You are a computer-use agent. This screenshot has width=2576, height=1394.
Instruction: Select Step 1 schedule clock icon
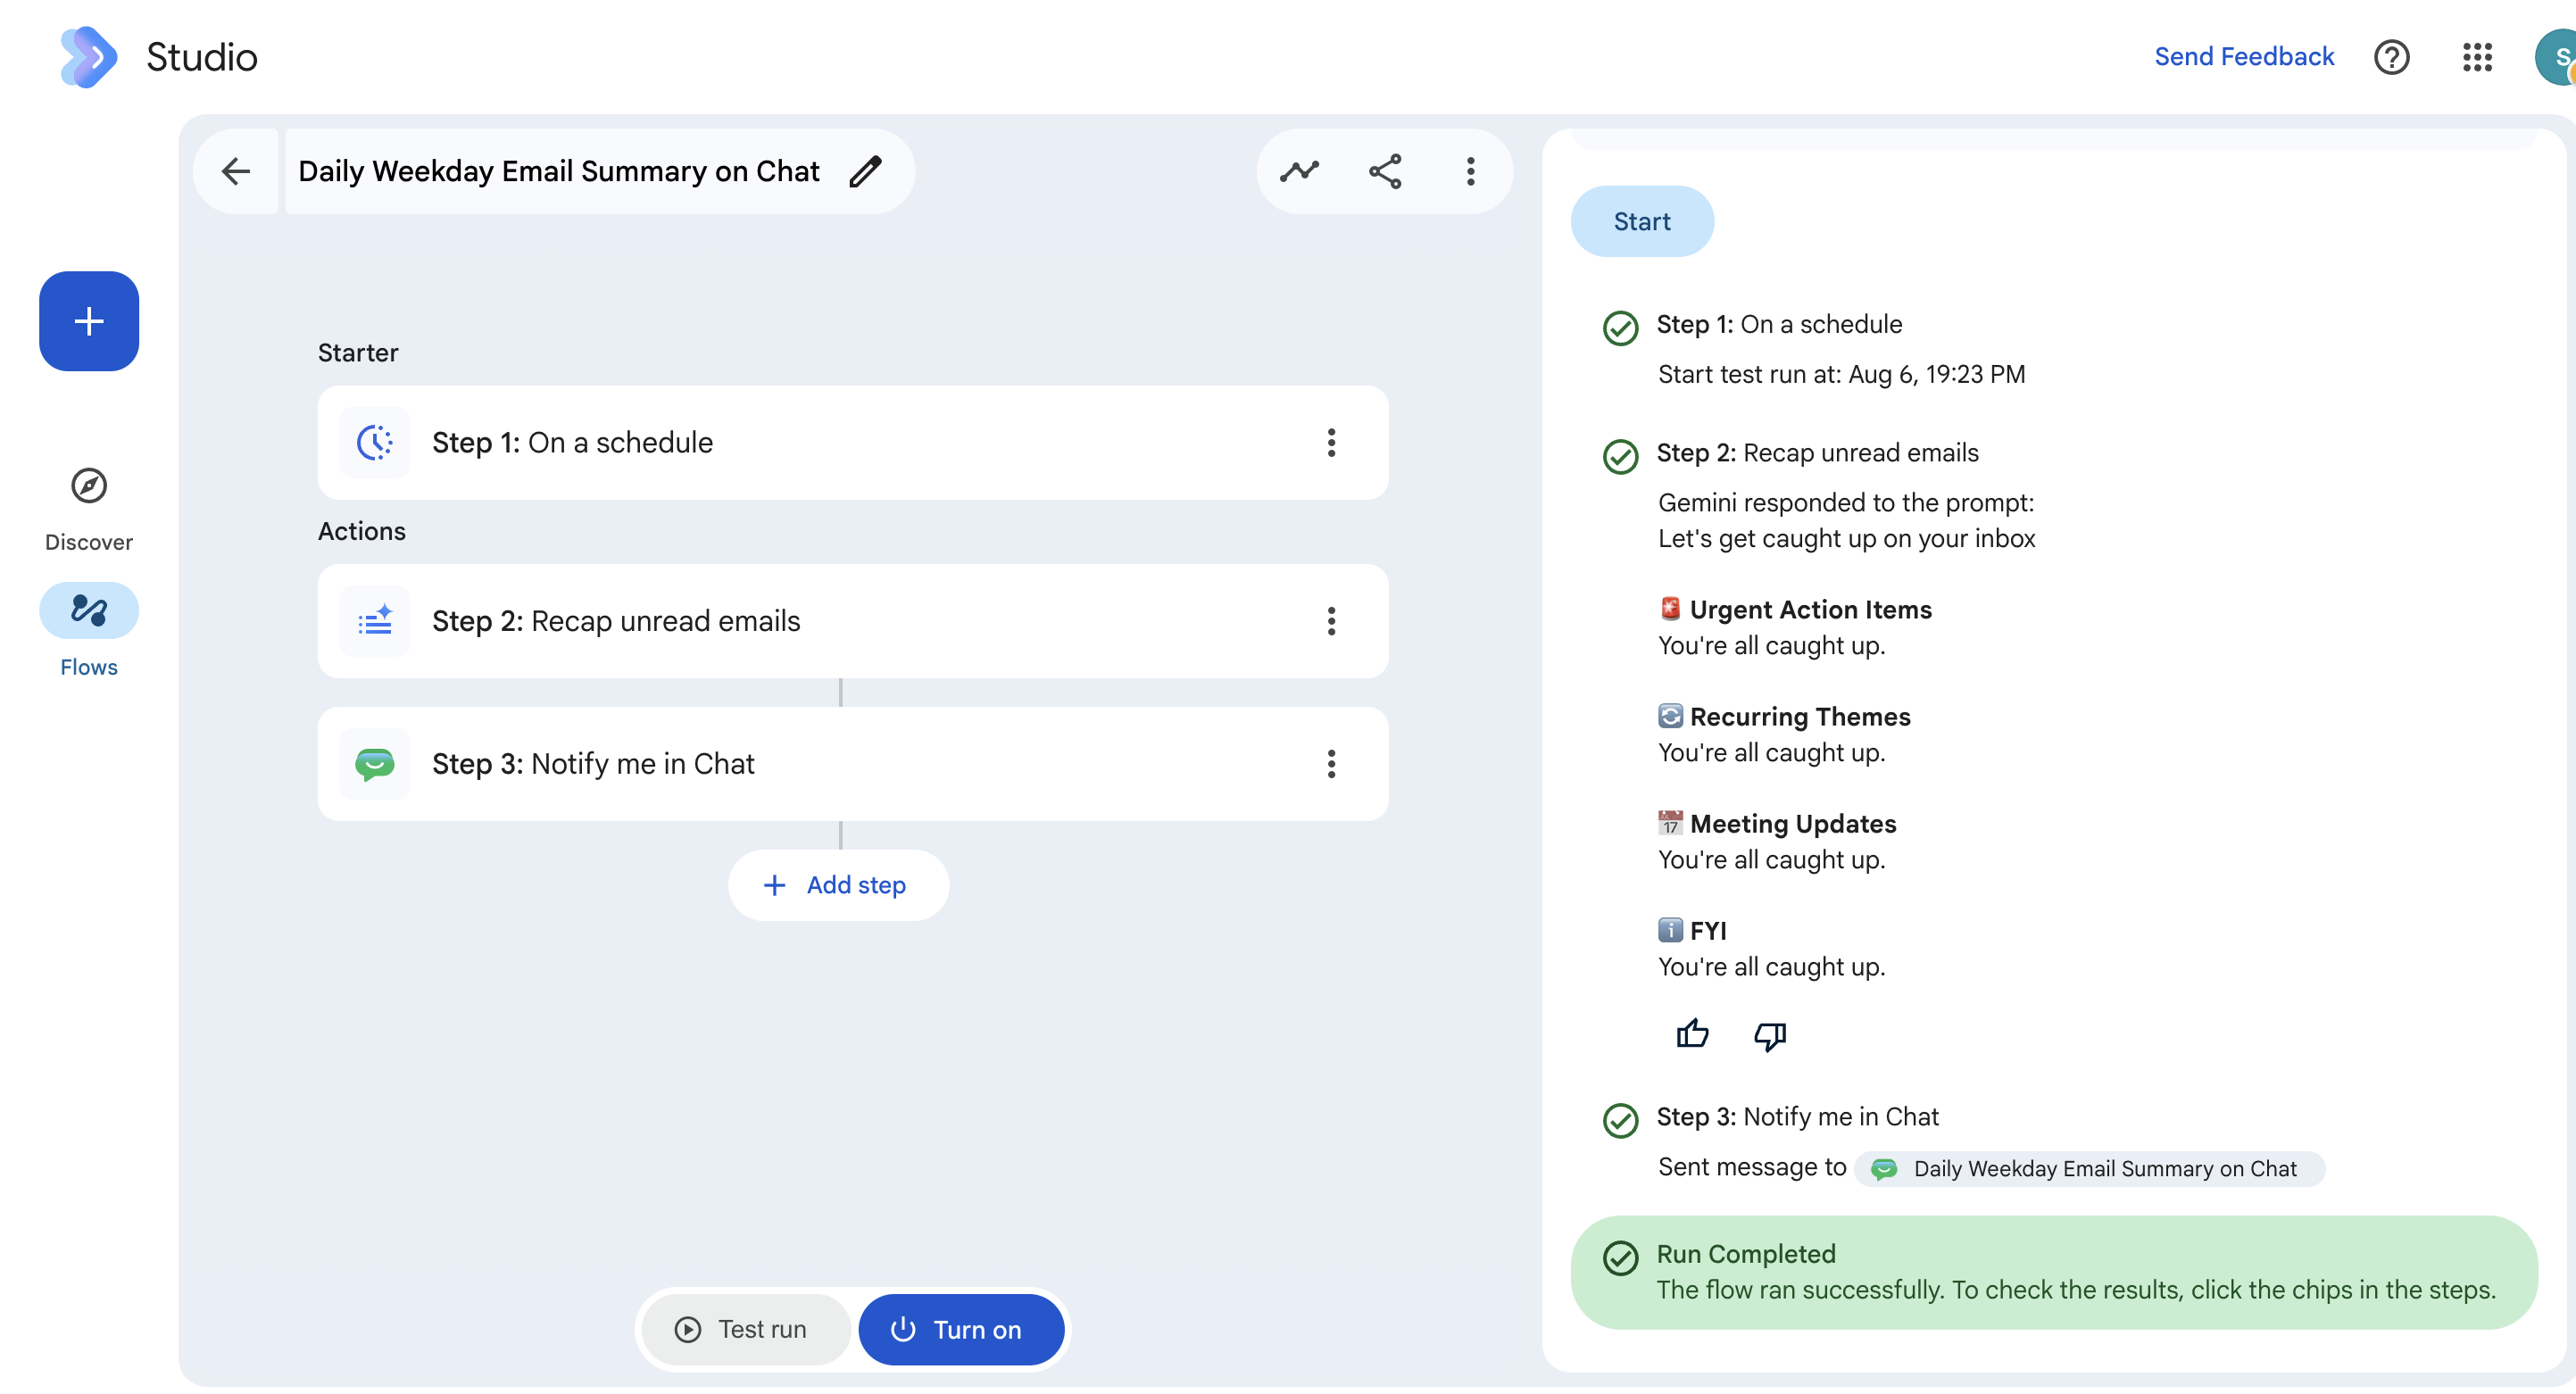click(375, 442)
